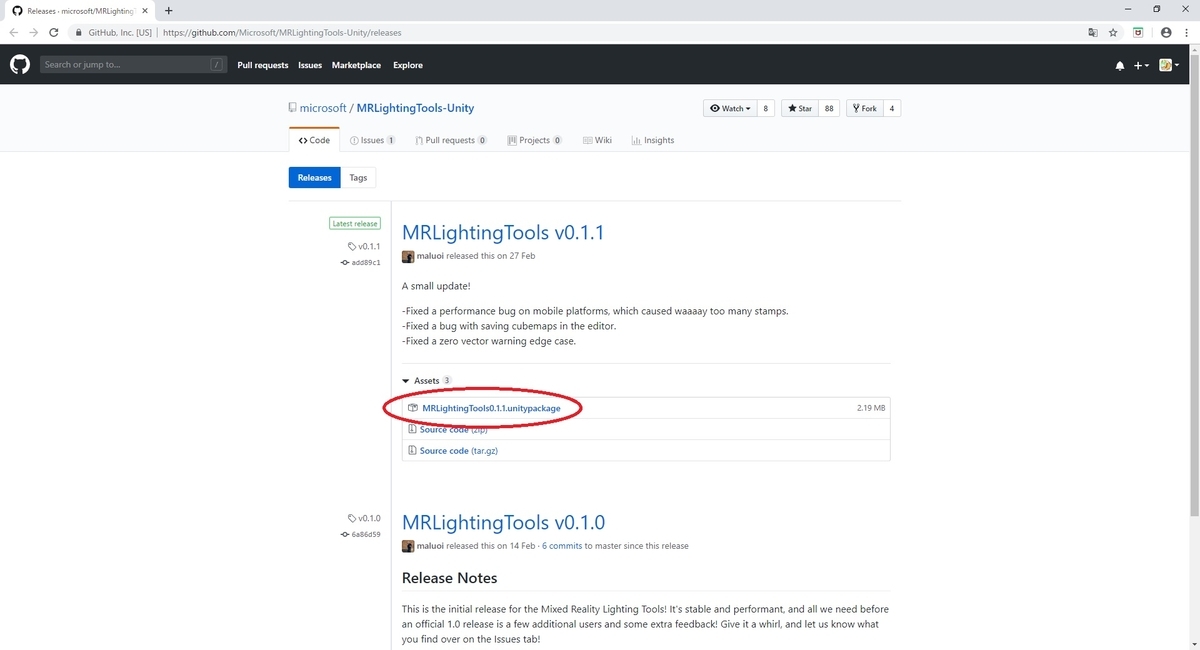
Task: Click maluoi avatar on v0.1.1 release
Action: (408, 257)
